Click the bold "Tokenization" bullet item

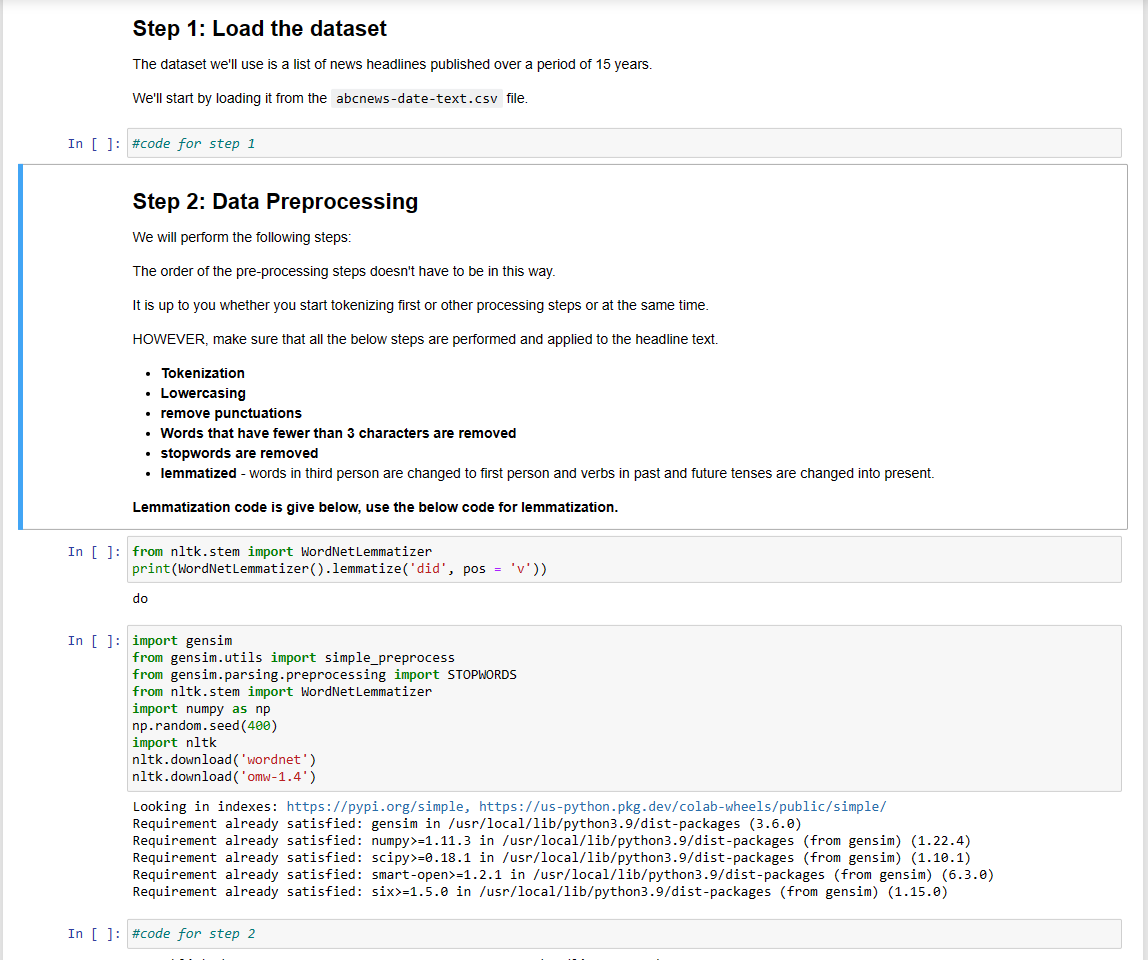(x=203, y=373)
